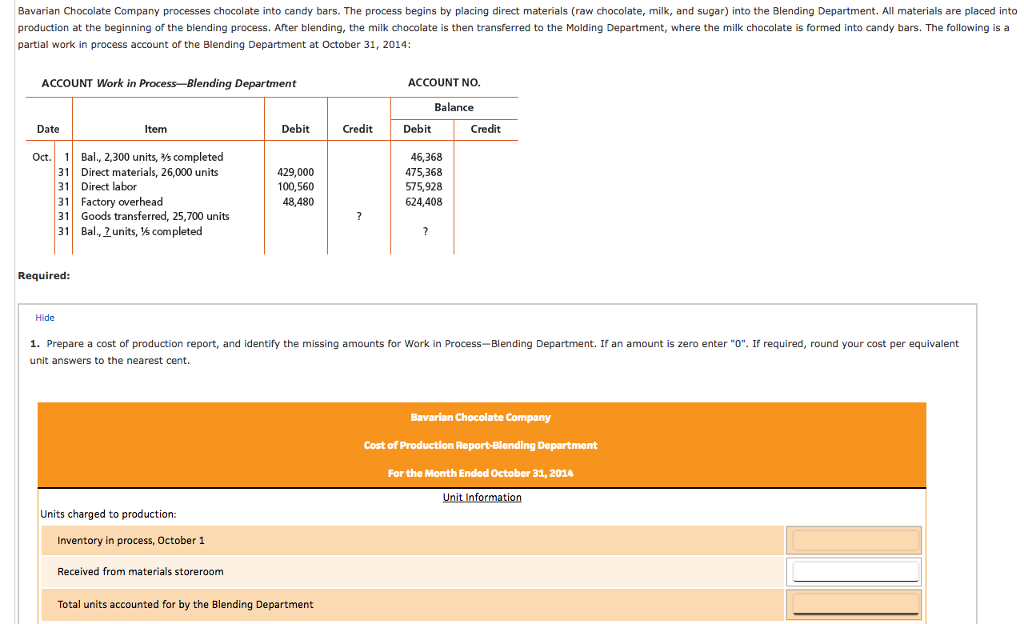This screenshot has width=1024, height=624.
Task: Click the 'Oct.' date cell
Action: [x=41, y=157]
